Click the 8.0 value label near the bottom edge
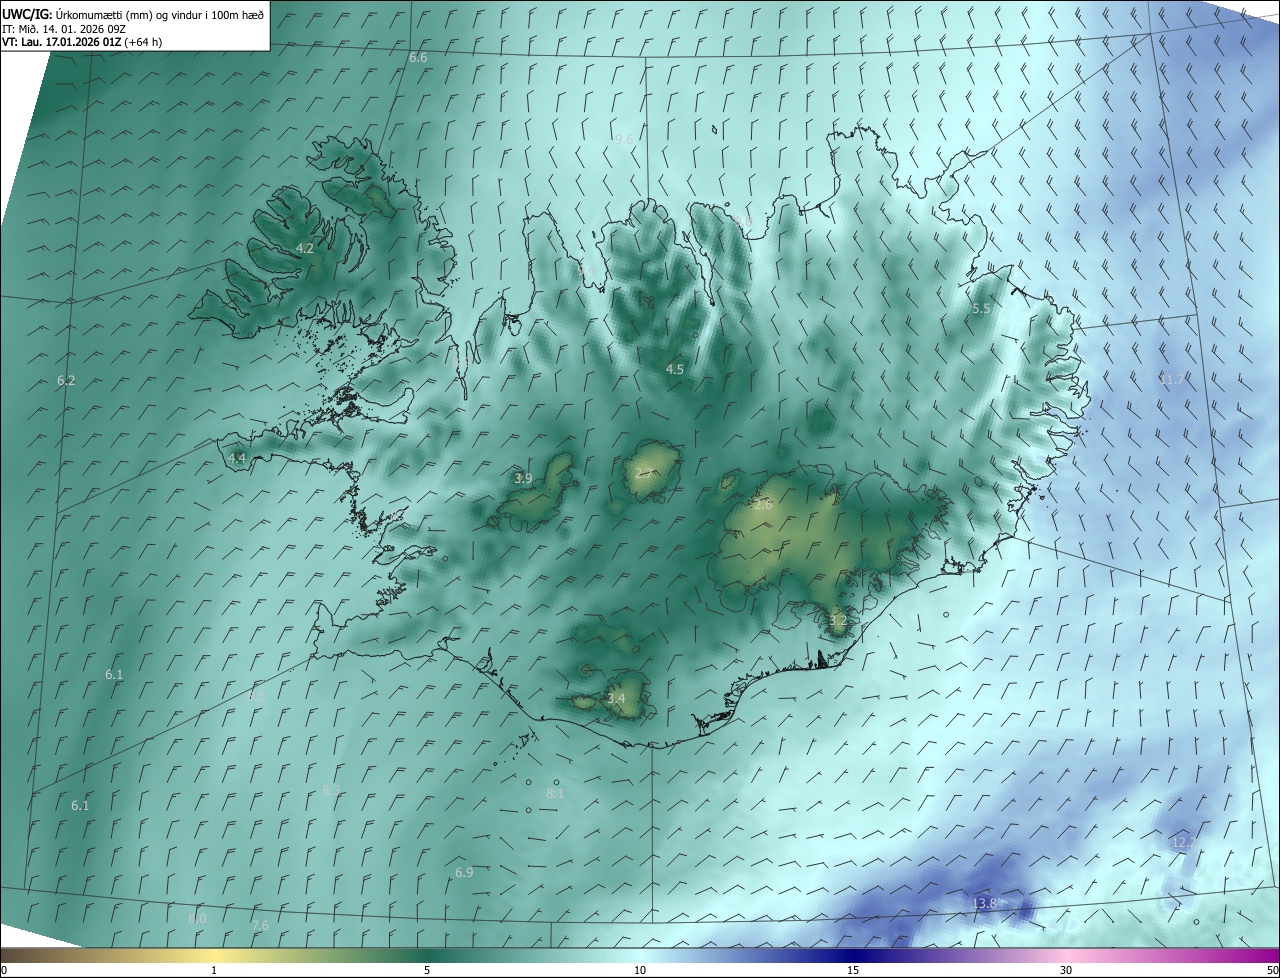Image resolution: width=1280 pixels, height=978 pixels. [197, 918]
